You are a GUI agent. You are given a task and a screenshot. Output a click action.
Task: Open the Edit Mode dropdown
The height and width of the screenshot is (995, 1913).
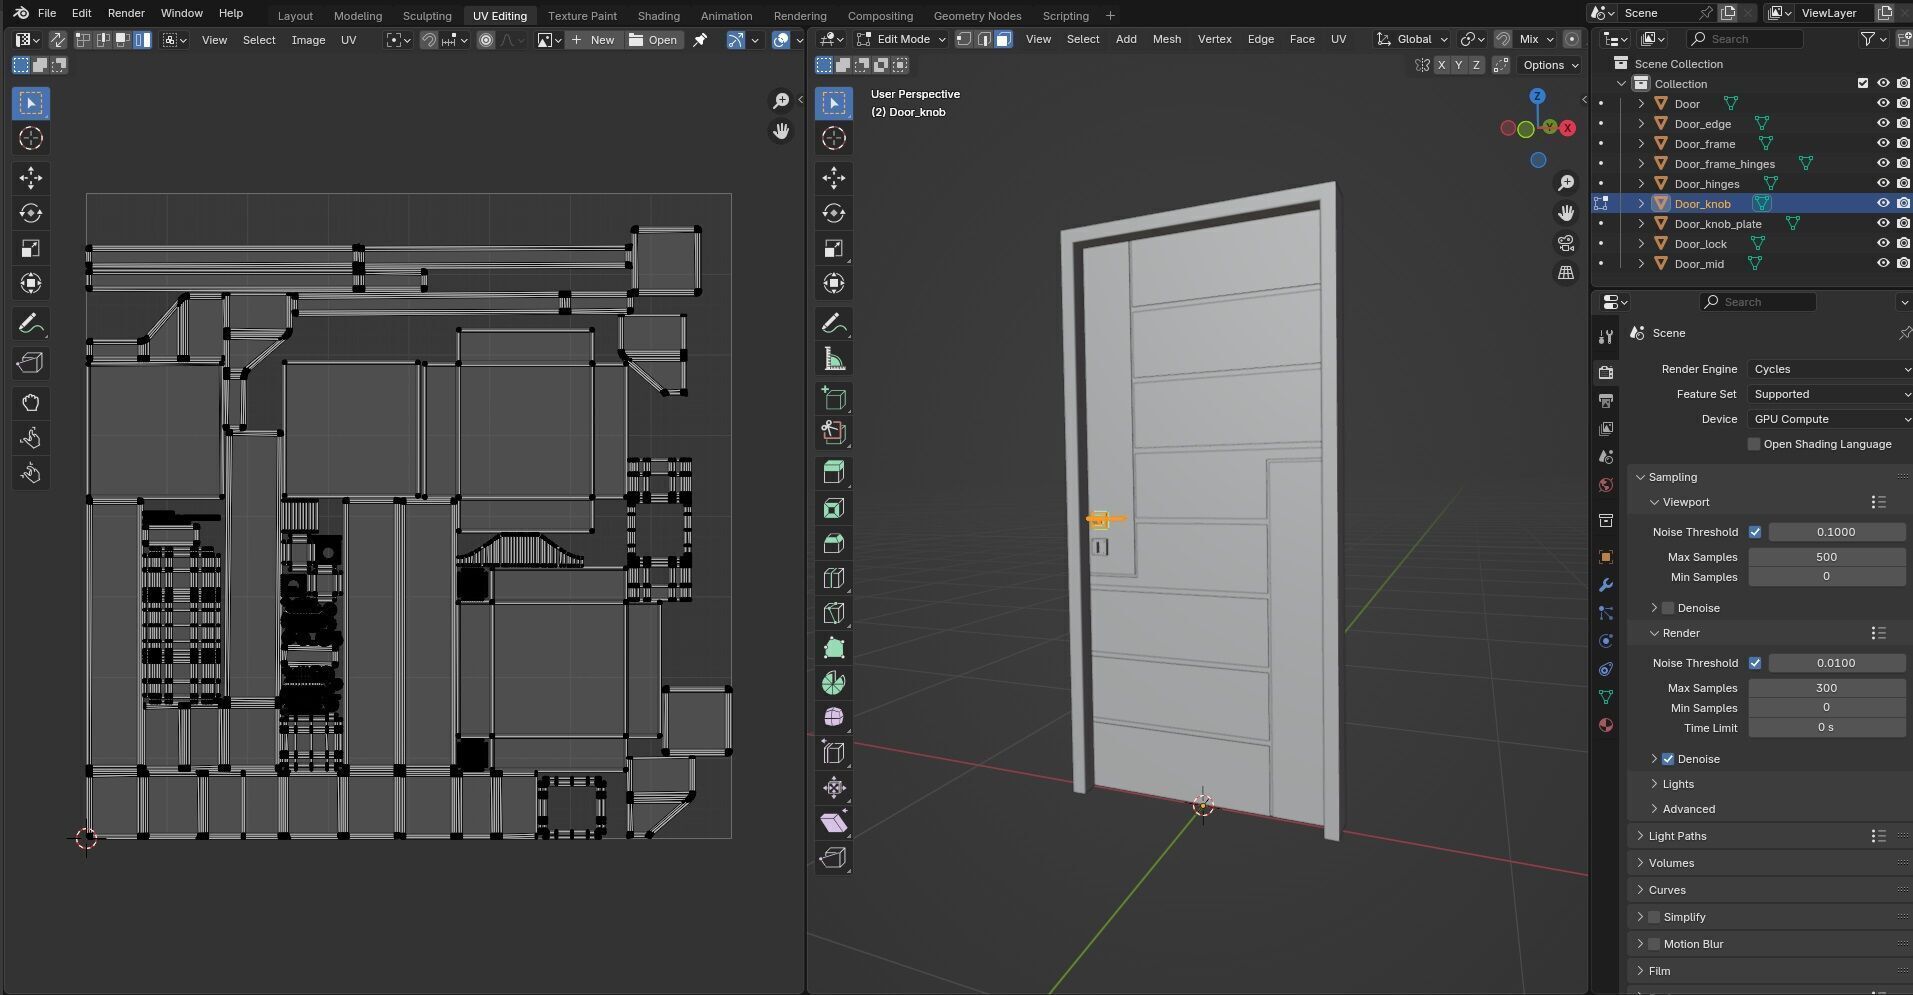tap(901, 39)
